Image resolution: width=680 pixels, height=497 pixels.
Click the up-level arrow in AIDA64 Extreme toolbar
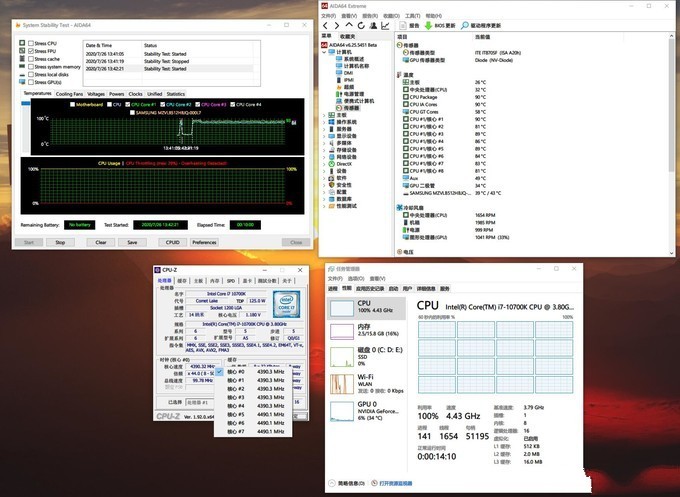(x=349, y=26)
